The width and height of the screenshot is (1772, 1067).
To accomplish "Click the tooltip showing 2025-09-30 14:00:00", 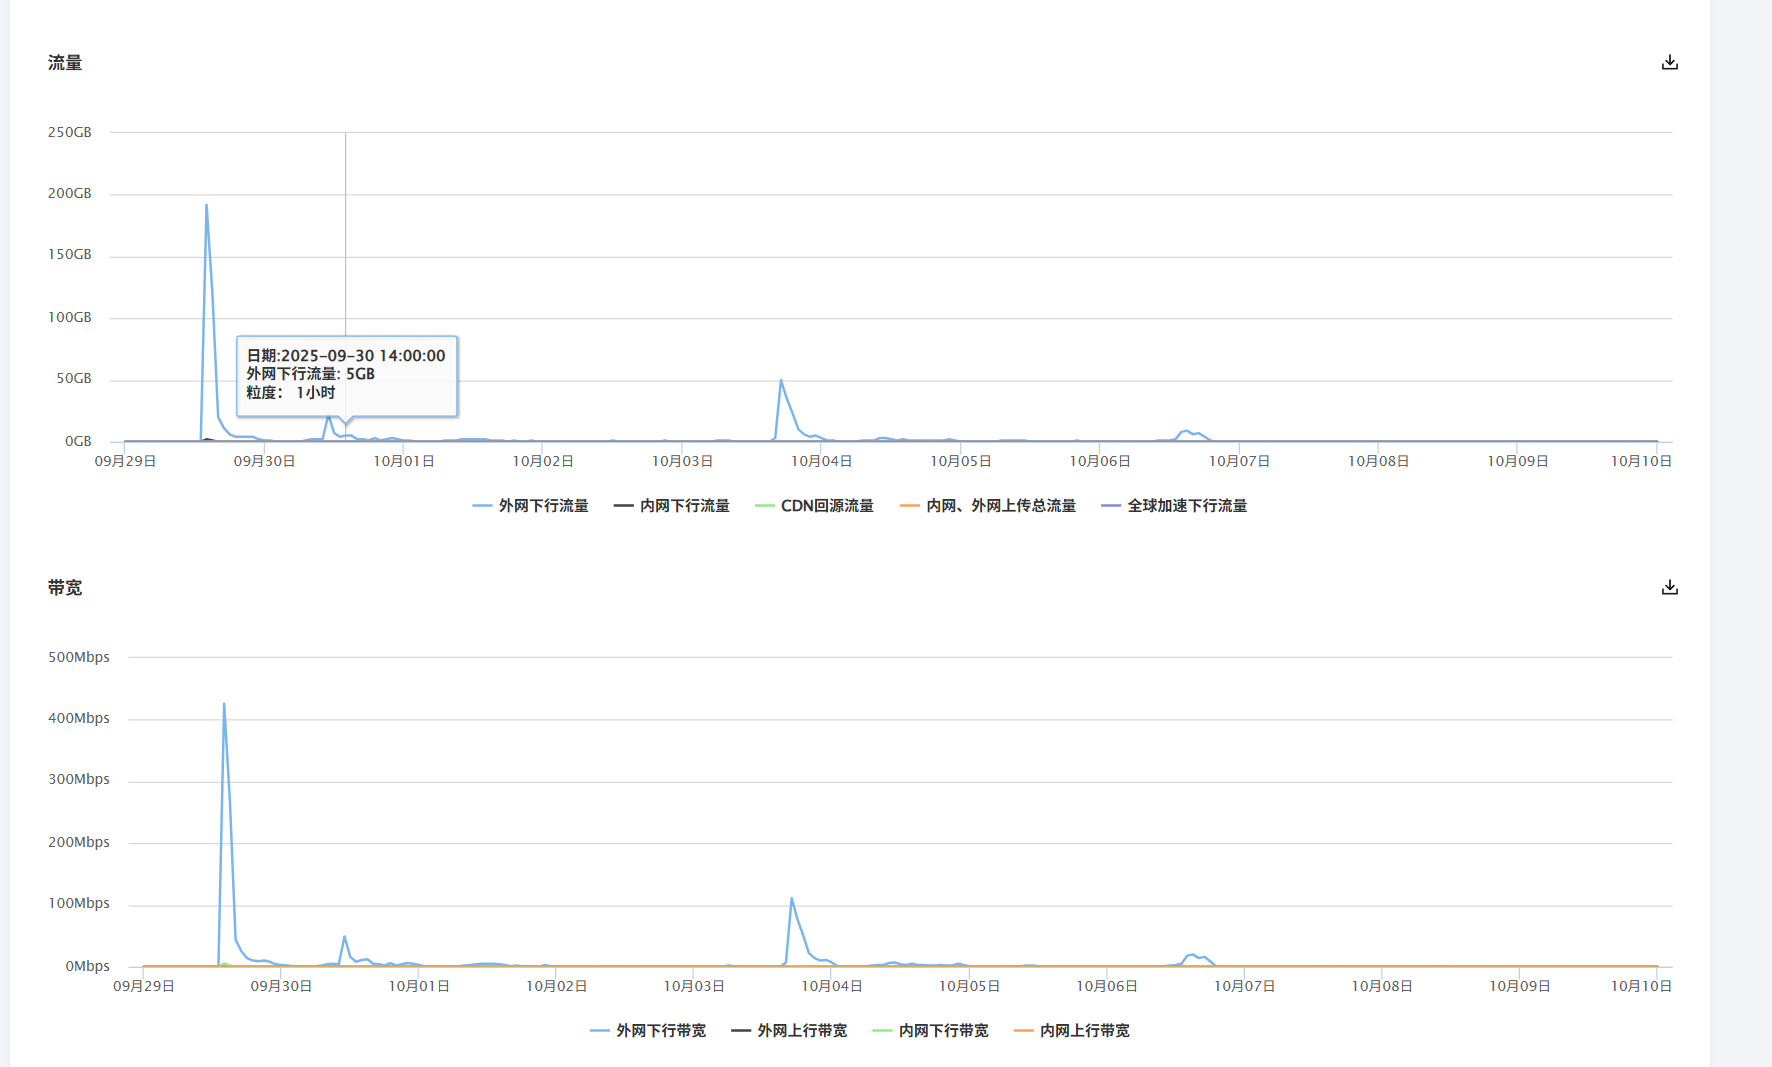I will click(346, 375).
